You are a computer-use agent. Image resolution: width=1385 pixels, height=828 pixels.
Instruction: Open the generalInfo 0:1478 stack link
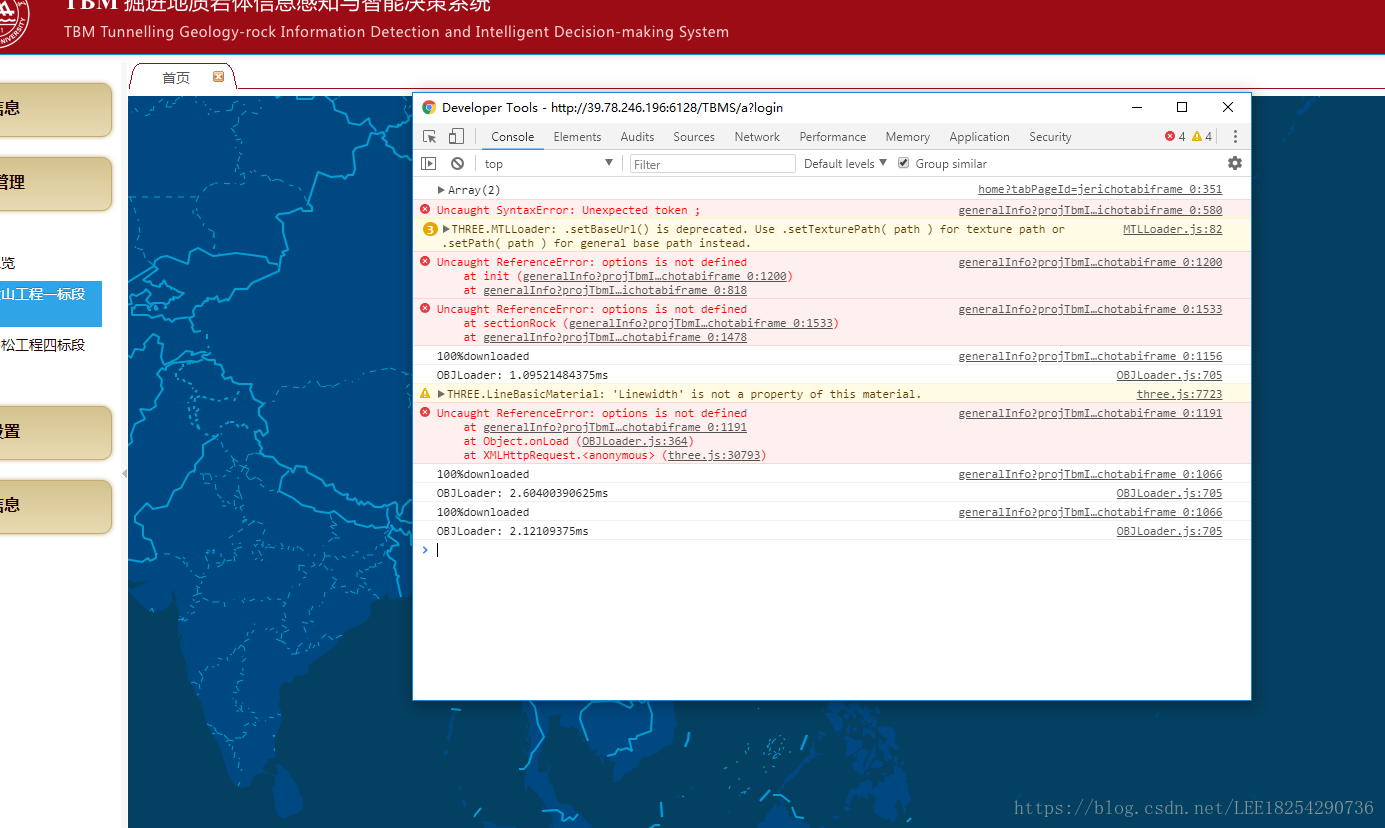615,337
